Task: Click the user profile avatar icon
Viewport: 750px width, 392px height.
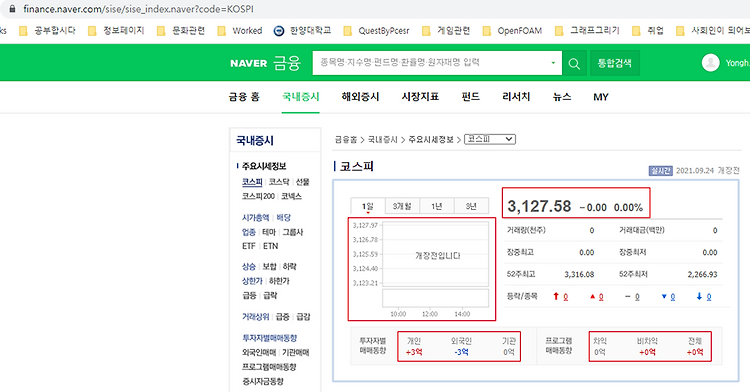Action: point(710,63)
